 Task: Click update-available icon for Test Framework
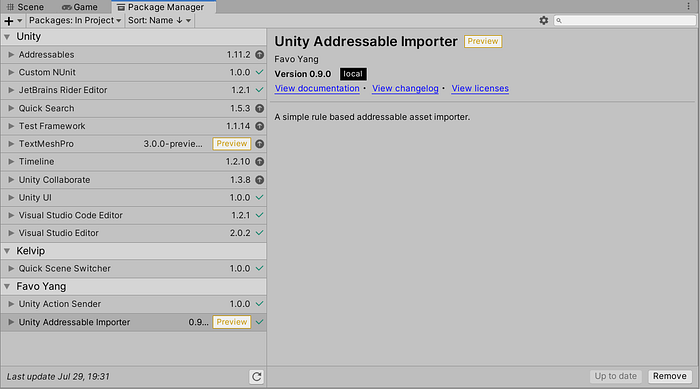259,126
